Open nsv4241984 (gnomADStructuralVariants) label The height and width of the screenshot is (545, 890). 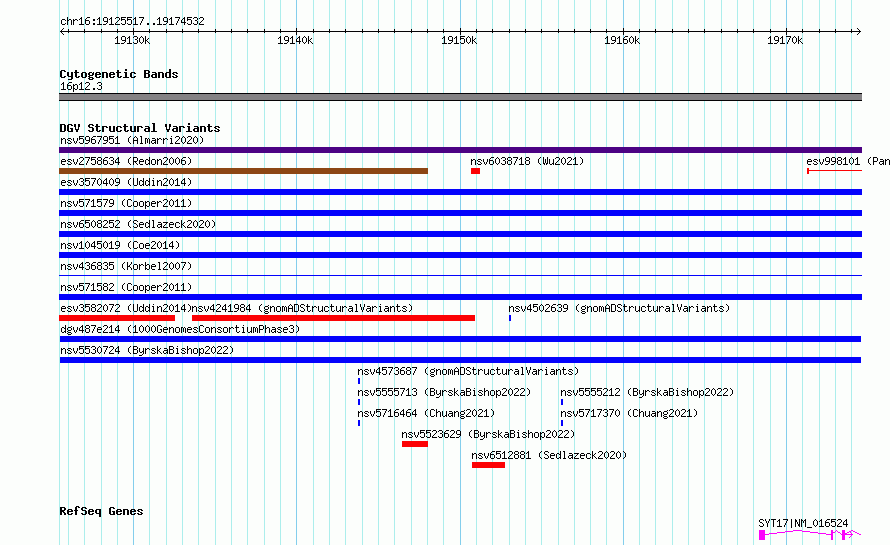pyautogui.click(x=303, y=308)
